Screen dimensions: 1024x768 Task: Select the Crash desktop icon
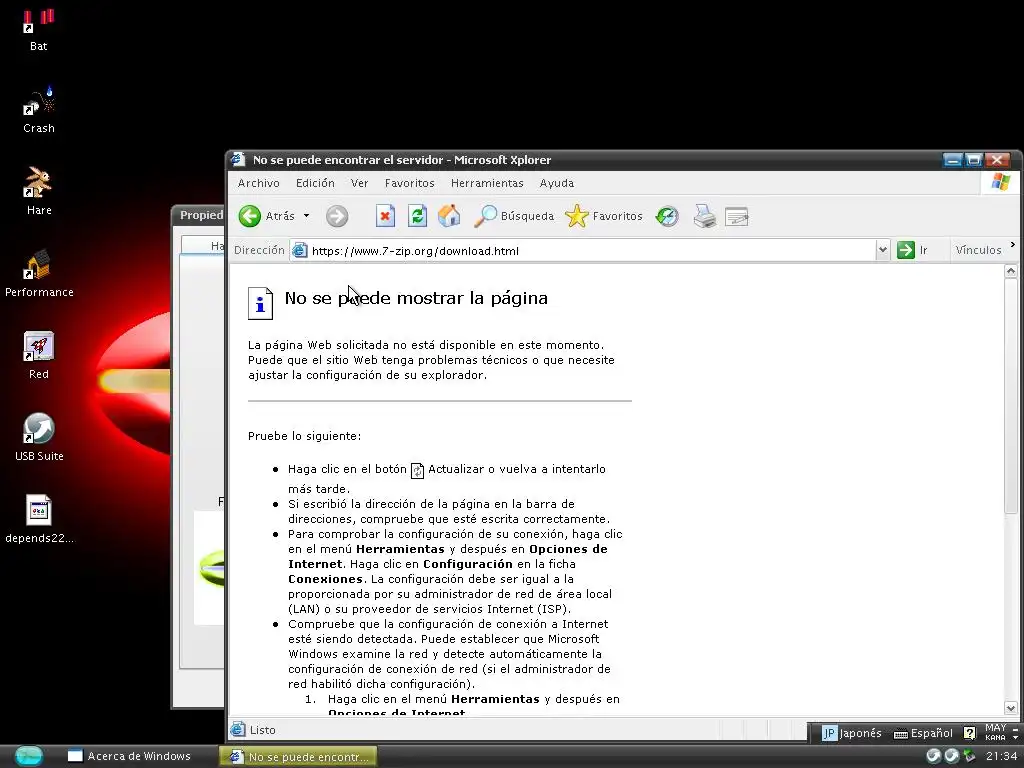[x=39, y=111]
